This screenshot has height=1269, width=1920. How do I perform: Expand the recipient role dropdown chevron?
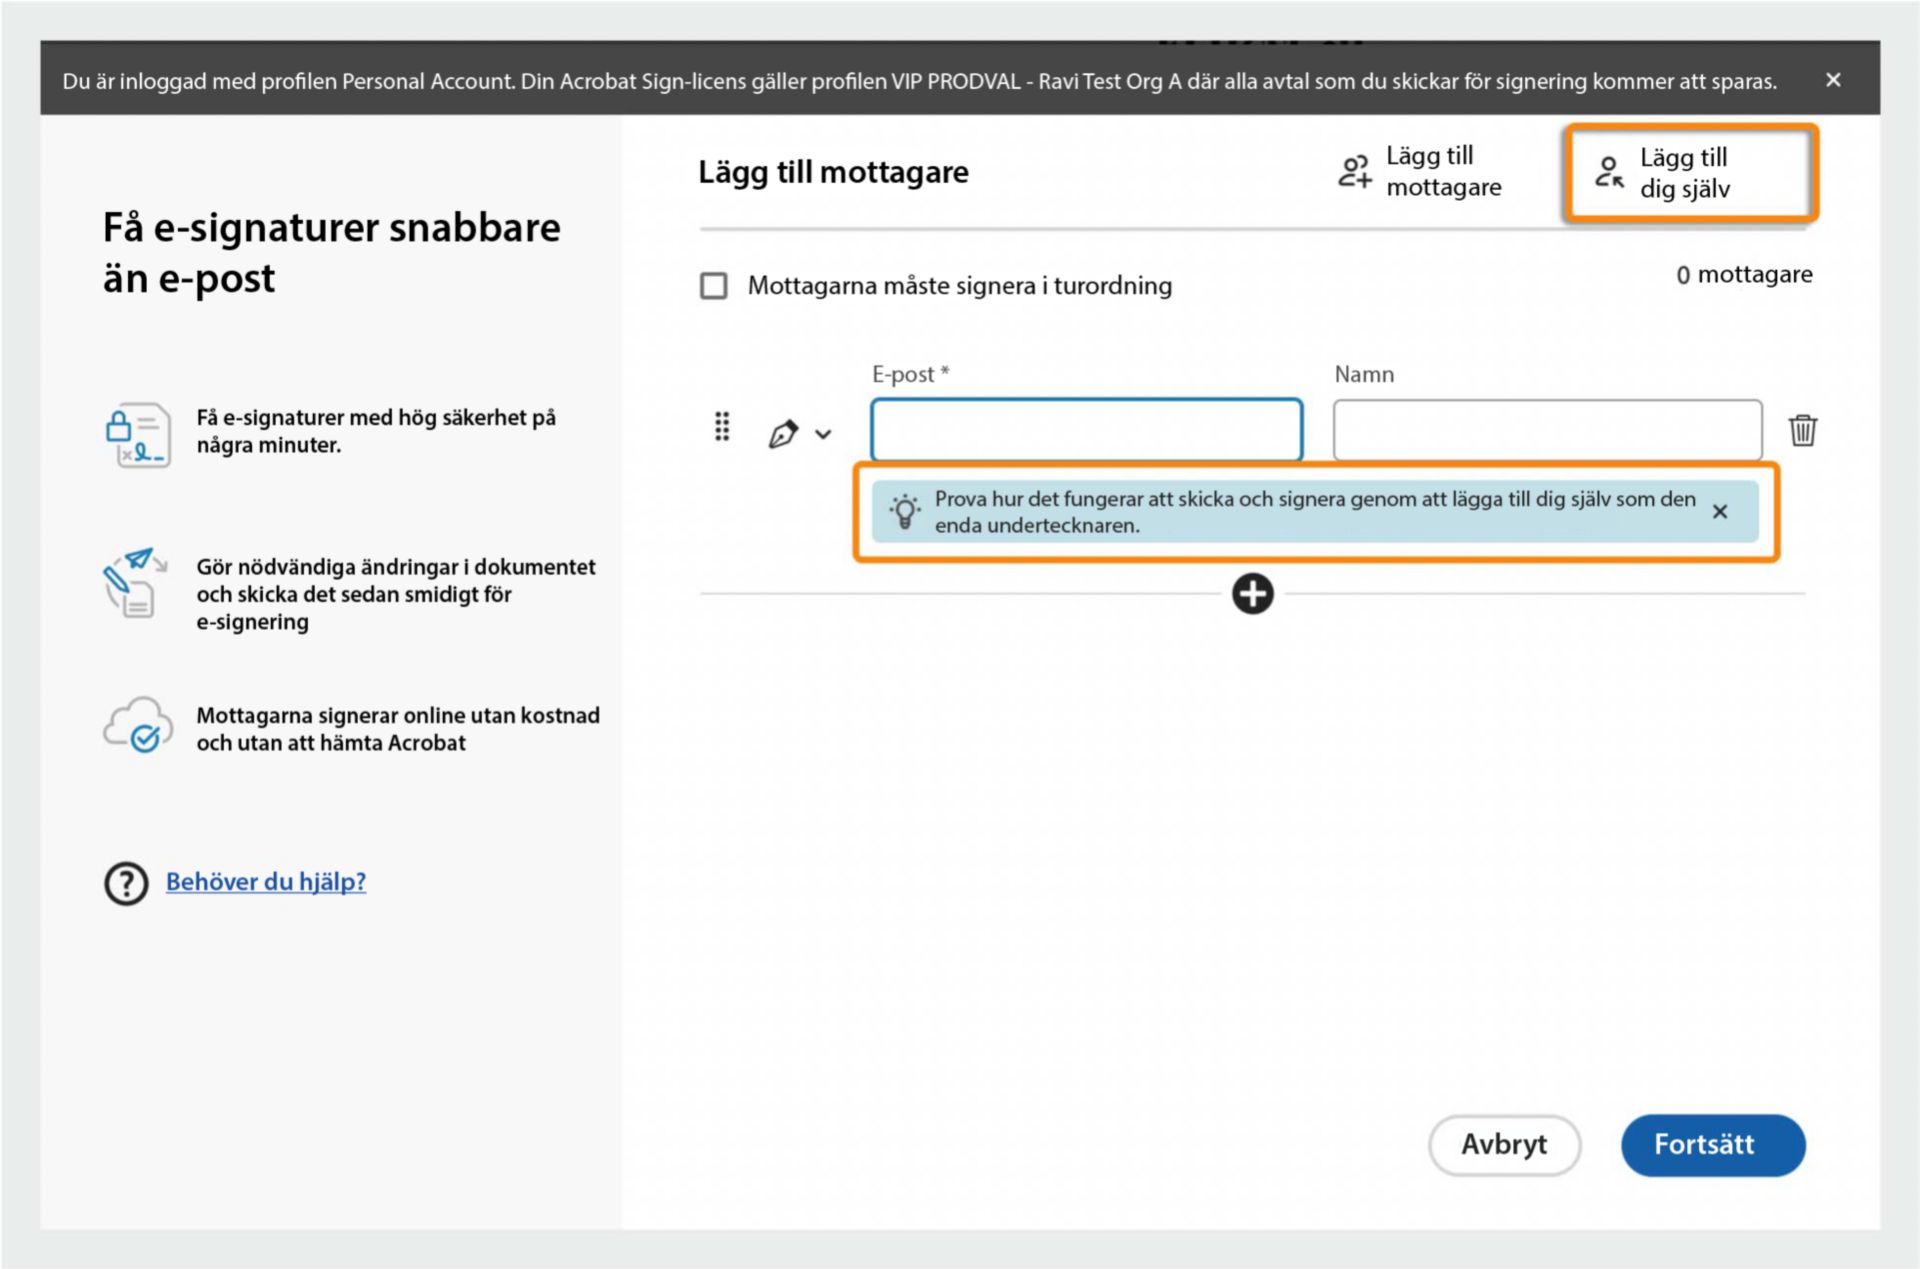[x=823, y=434]
